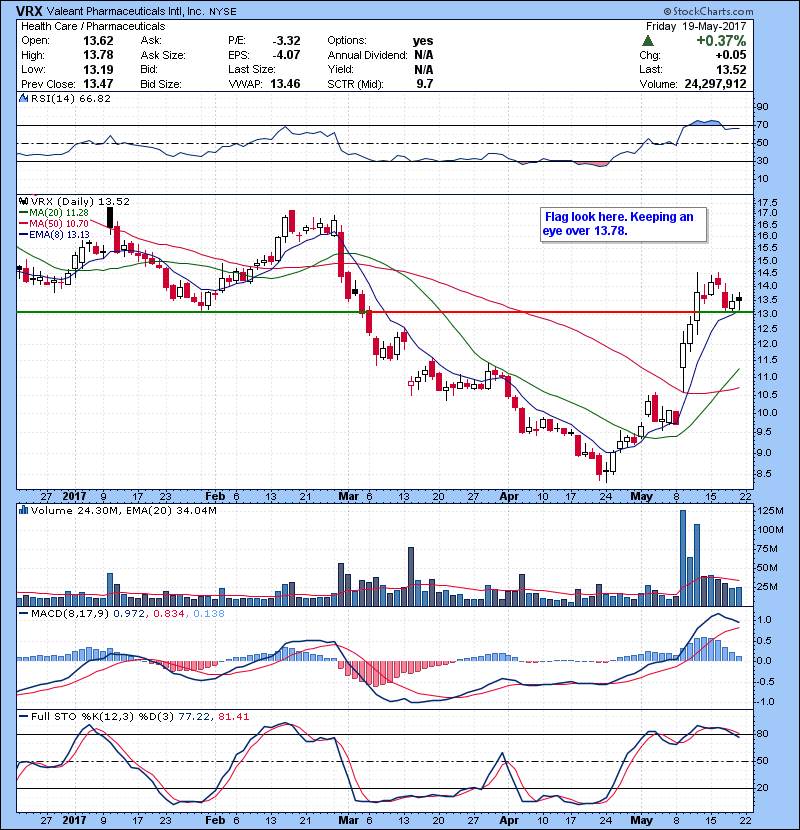Click the Health Care / Pharmaceuticals sector label
The width and height of the screenshot is (800, 830).
(93, 26)
